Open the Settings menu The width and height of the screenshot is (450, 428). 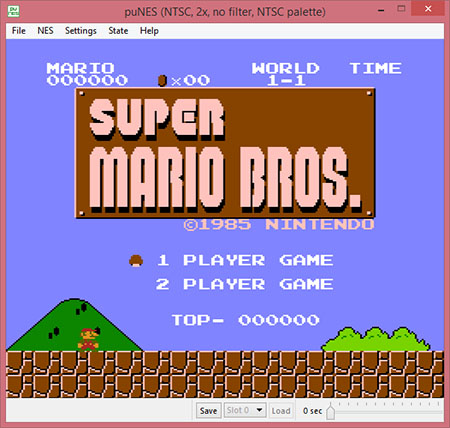click(81, 31)
